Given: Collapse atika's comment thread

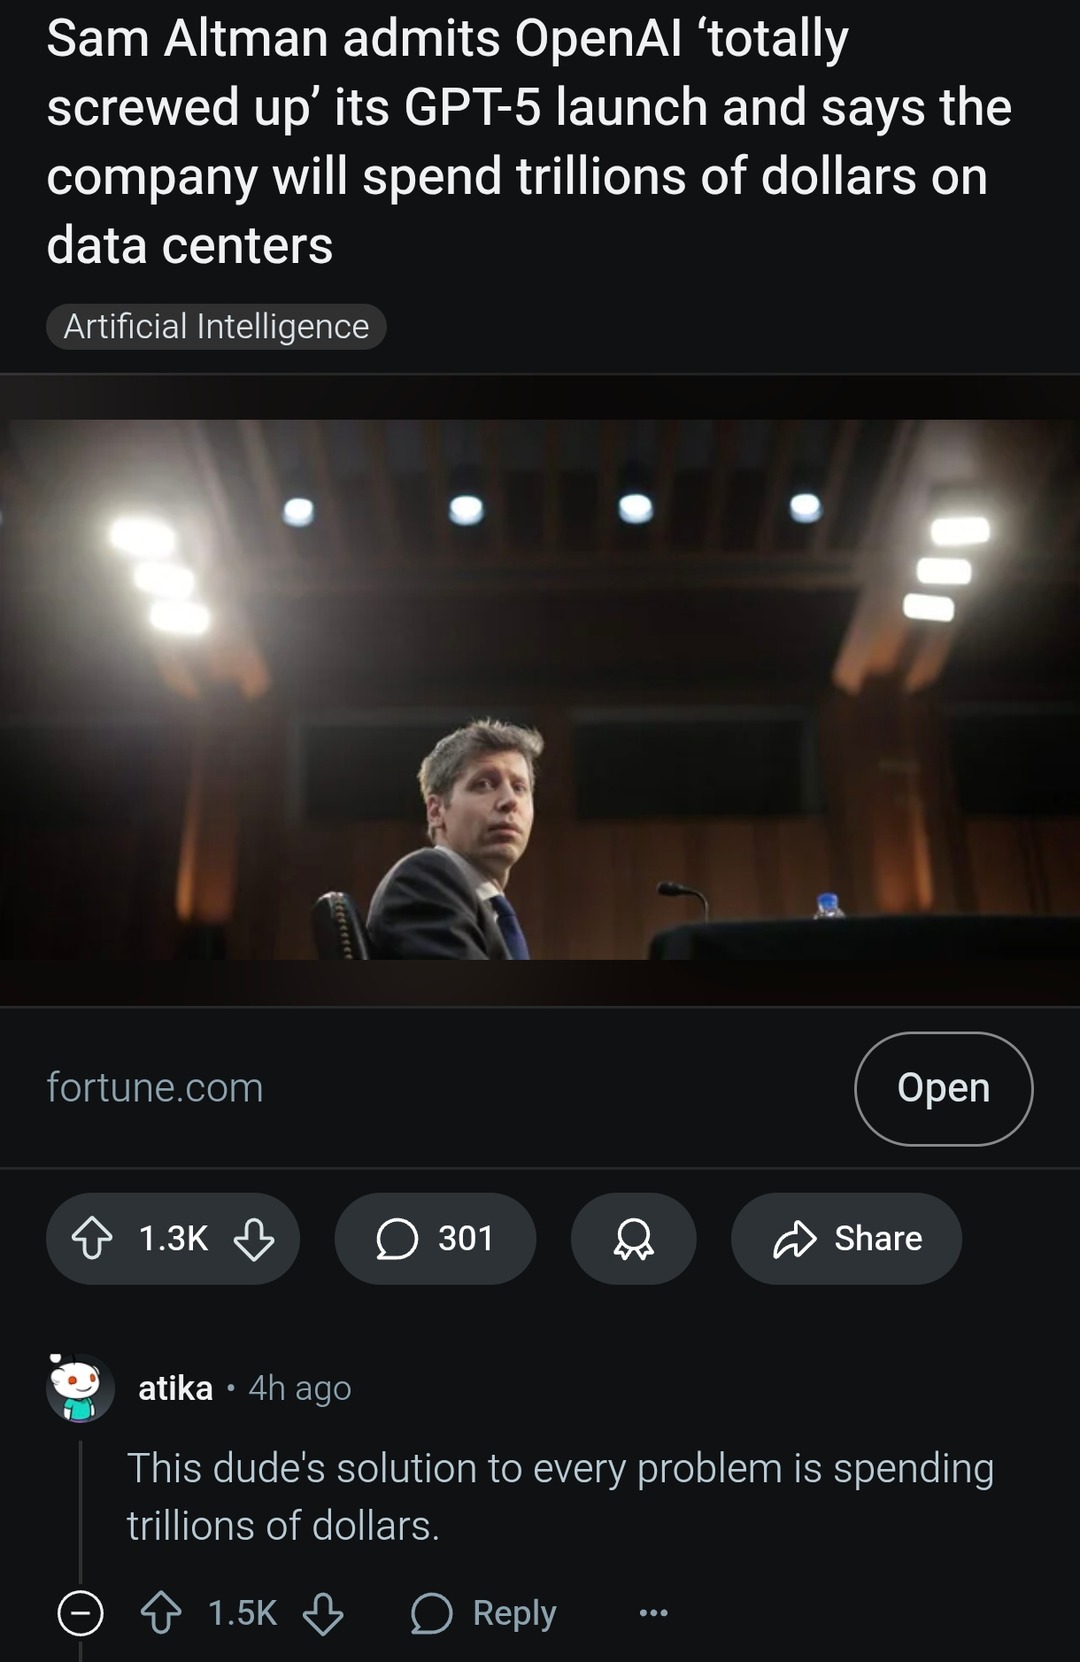Looking at the screenshot, I should 80,1613.
